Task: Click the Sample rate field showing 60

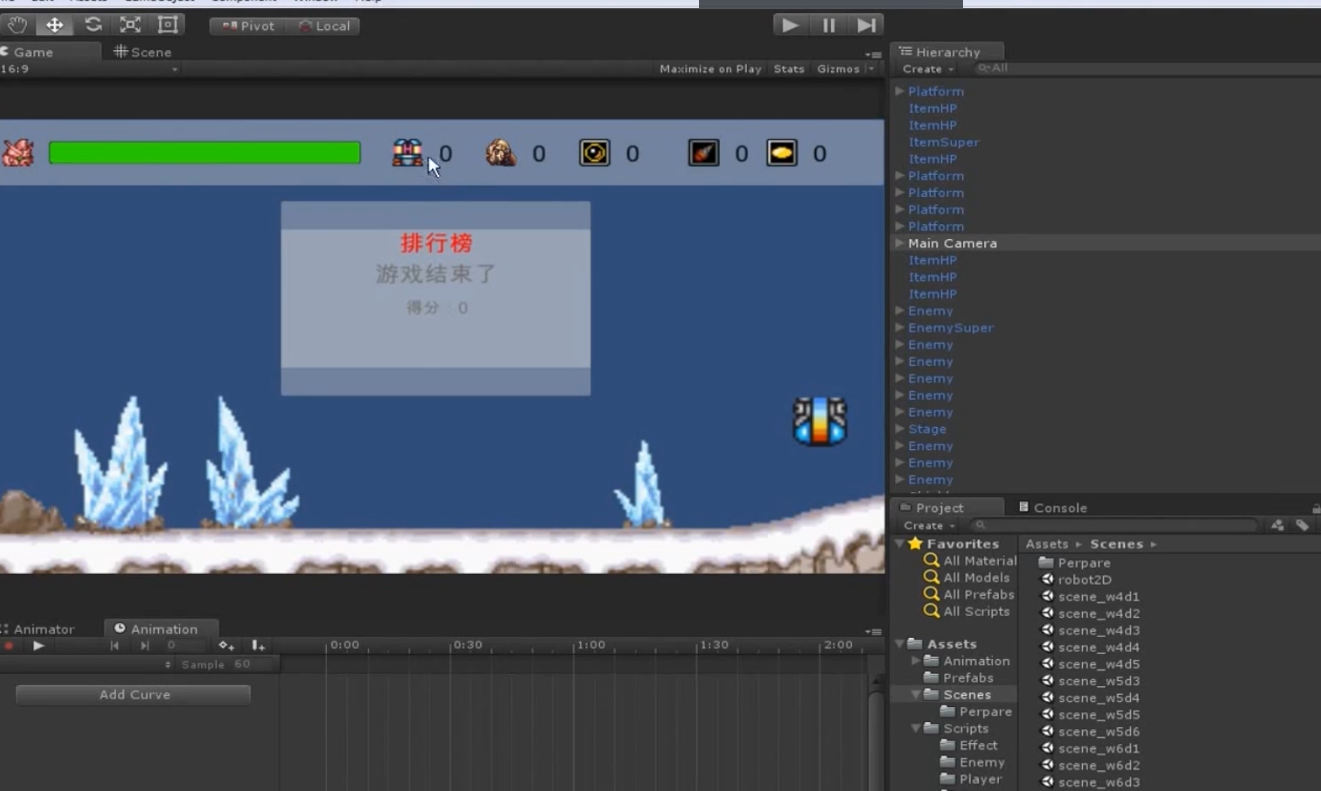Action: [x=243, y=664]
